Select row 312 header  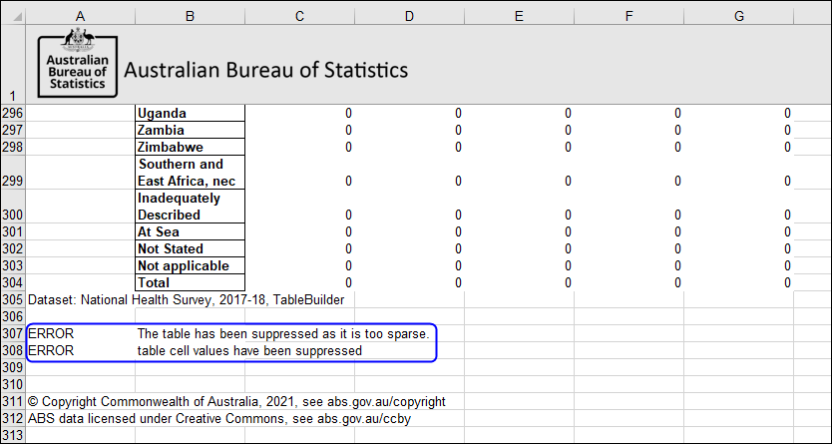point(13,419)
